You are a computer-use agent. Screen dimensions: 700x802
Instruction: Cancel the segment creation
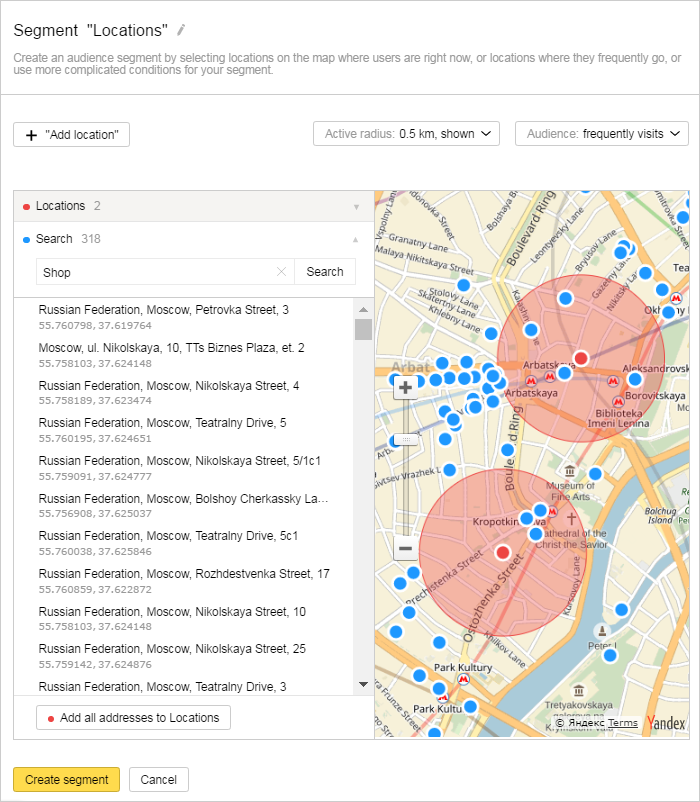pyautogui.click(x=159, y=780)
